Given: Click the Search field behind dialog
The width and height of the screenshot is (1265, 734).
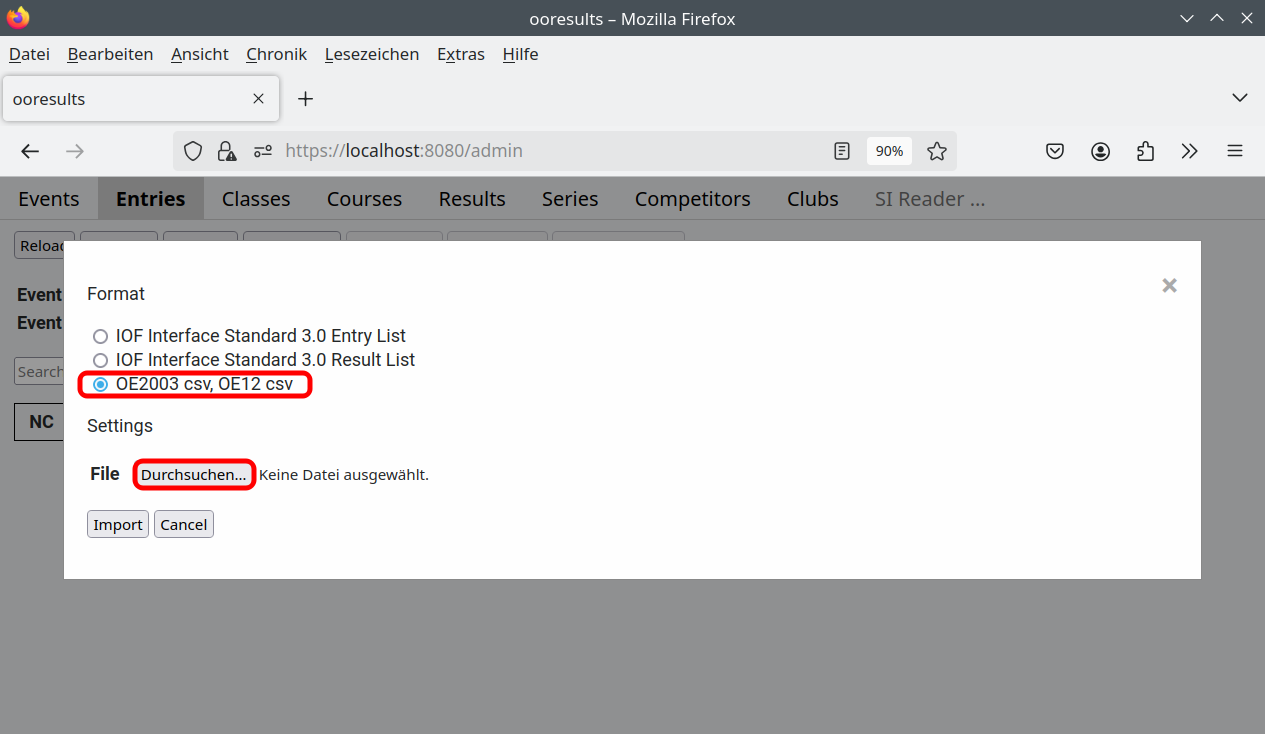Looking at the screenshot, I should point(40,371).
